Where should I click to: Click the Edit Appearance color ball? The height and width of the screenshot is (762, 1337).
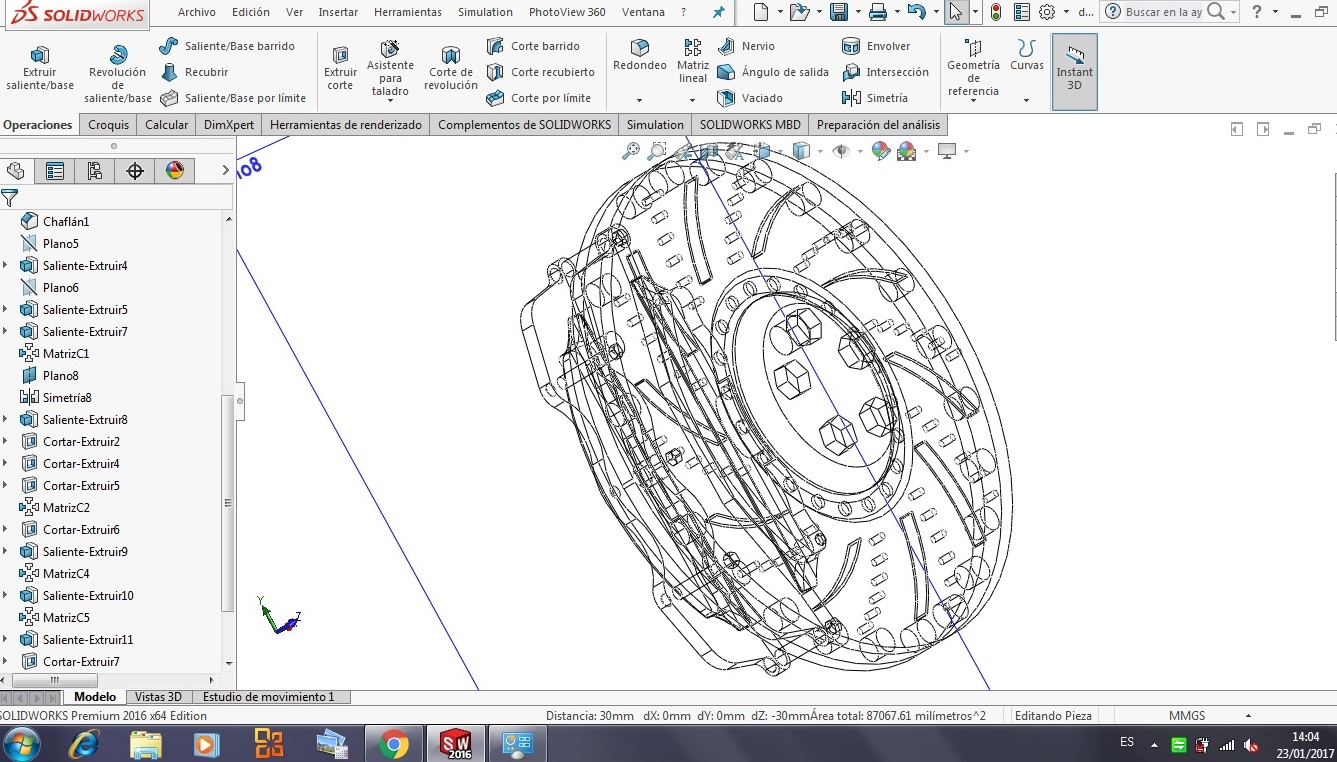[881, 151]
